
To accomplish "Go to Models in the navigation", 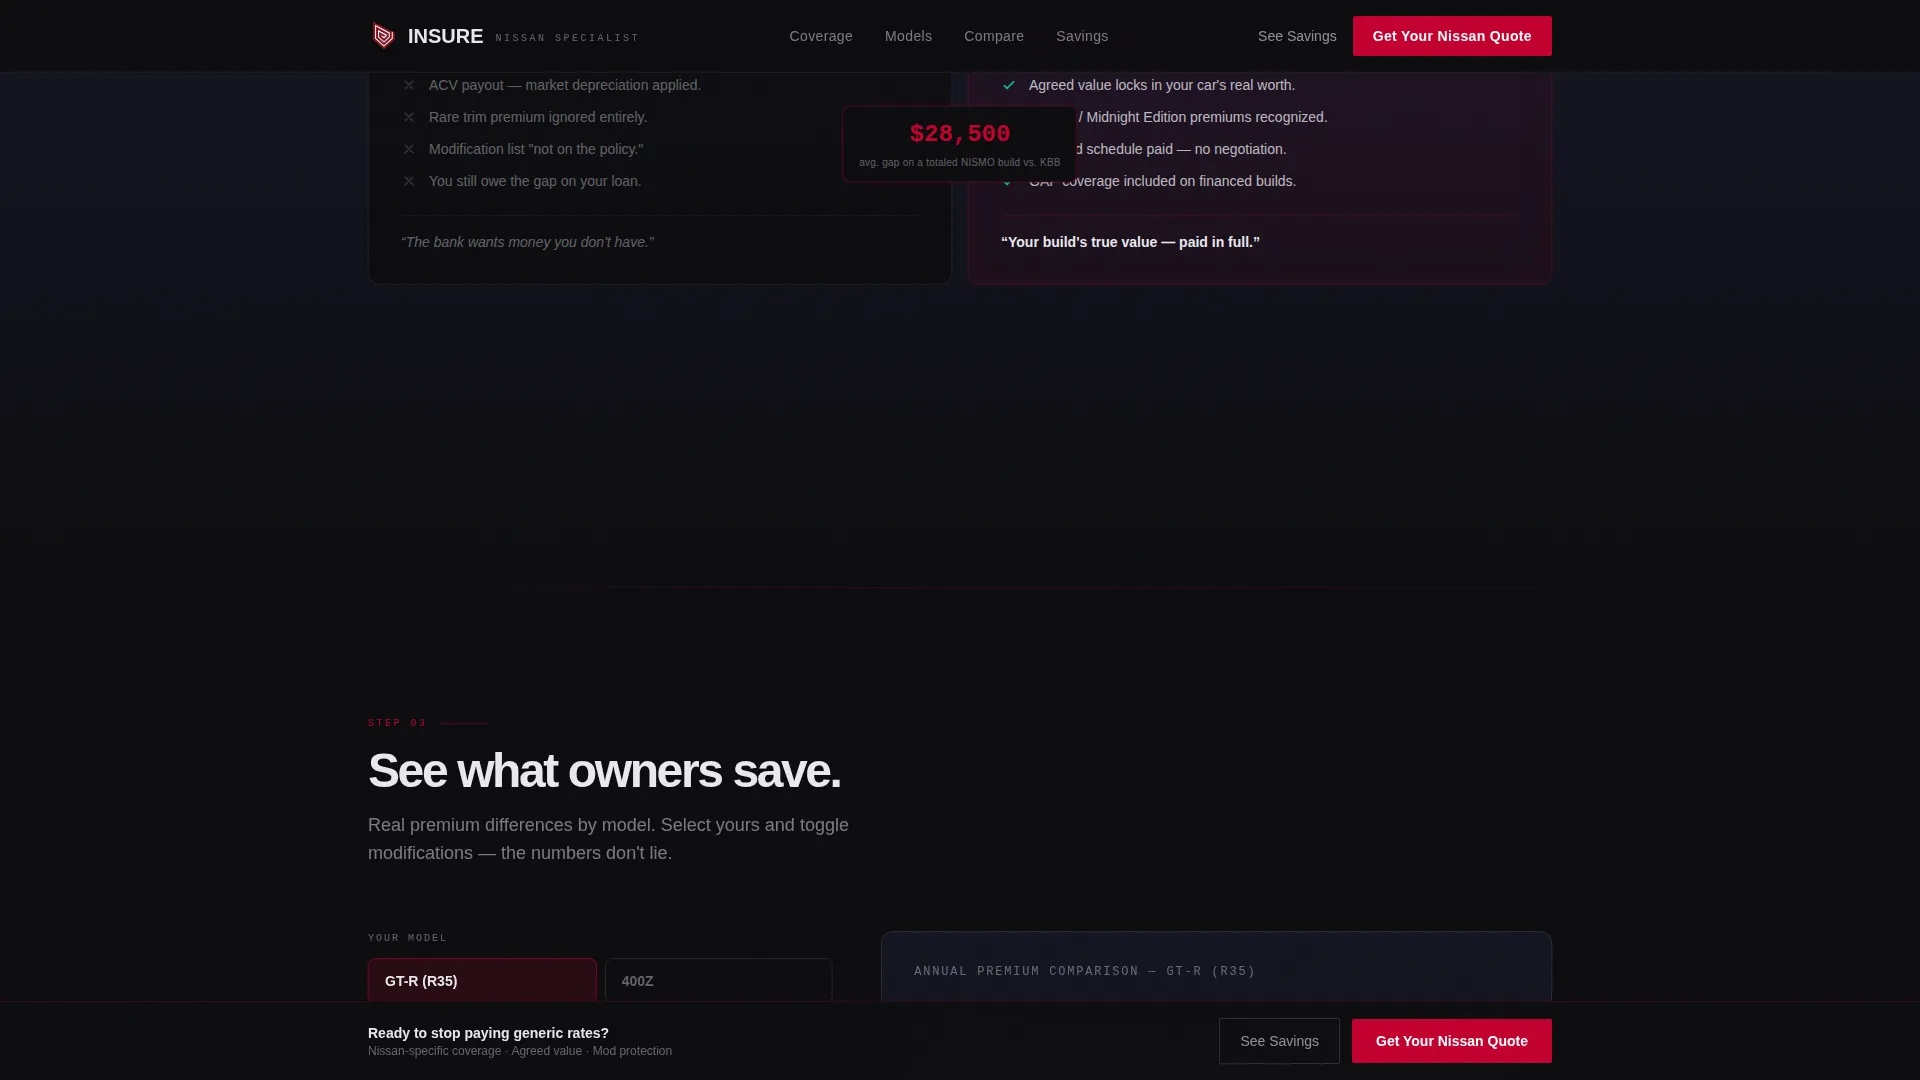I will click(x=908, y=36).
